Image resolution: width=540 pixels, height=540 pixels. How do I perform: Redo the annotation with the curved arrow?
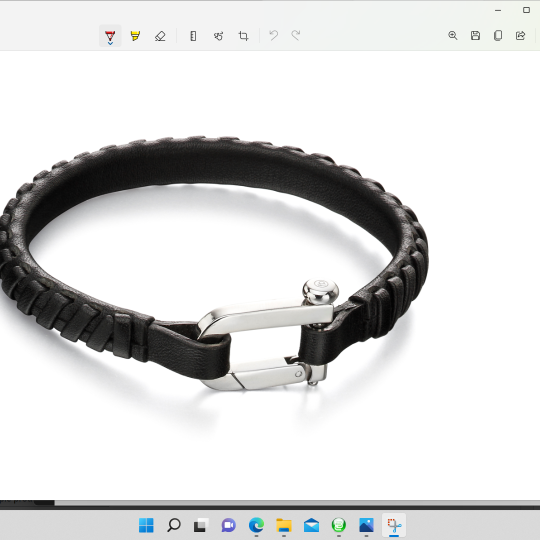[296, 35]
